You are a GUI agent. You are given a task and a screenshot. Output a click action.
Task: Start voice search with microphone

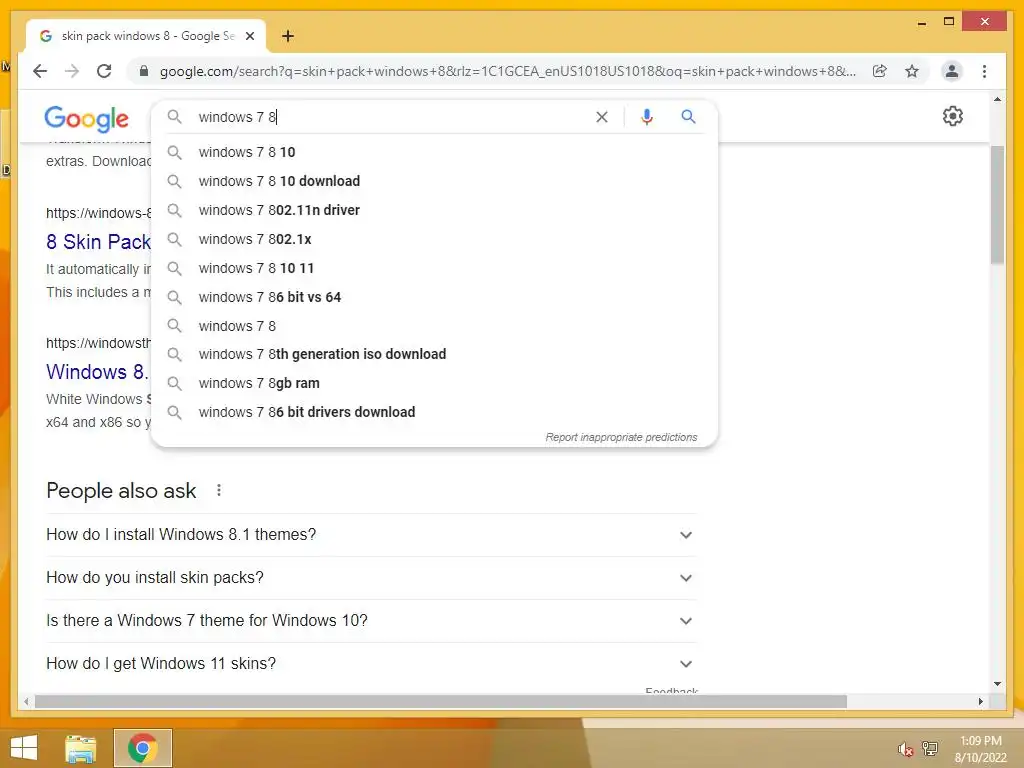(647, 117)
